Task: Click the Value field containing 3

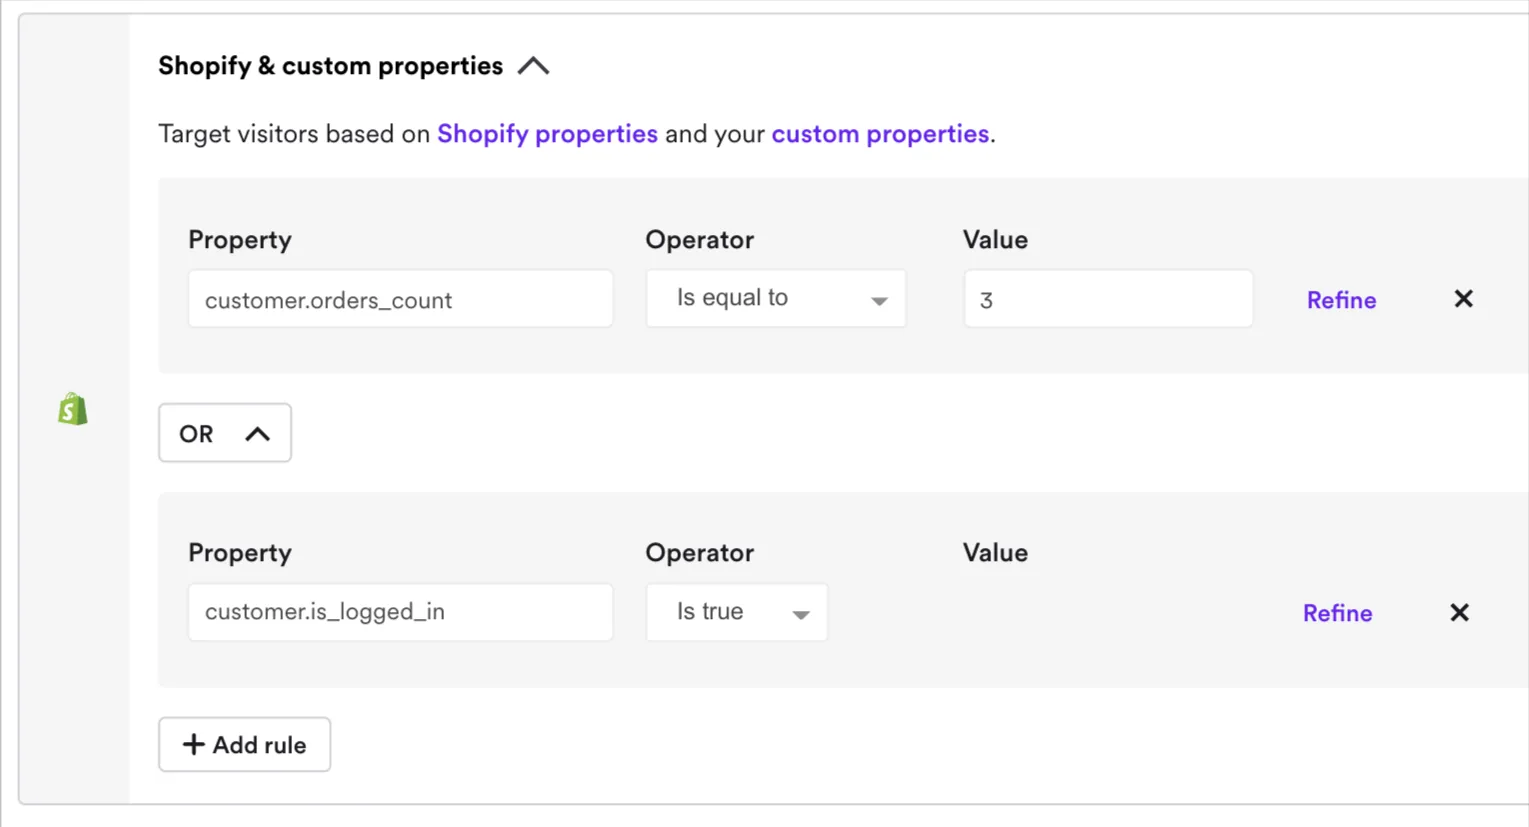Action: click(1107, 299)
